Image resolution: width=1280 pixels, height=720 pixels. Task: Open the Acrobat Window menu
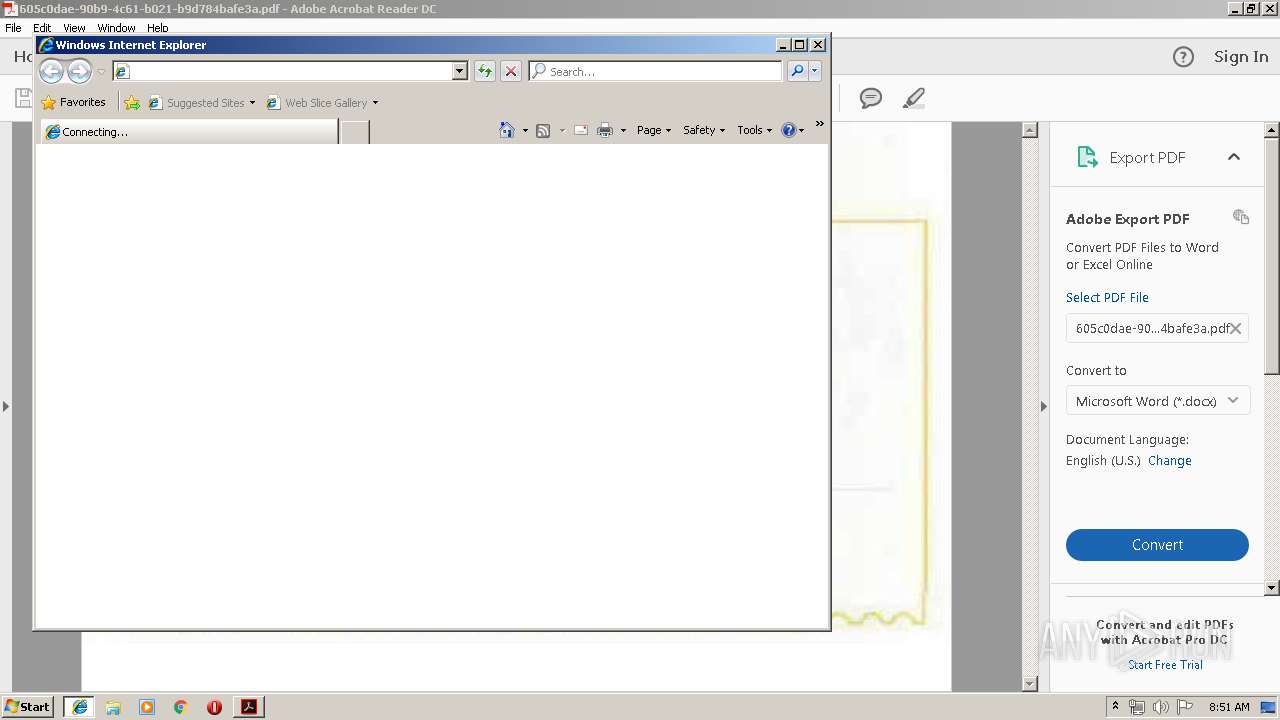(x=116, y=28)
